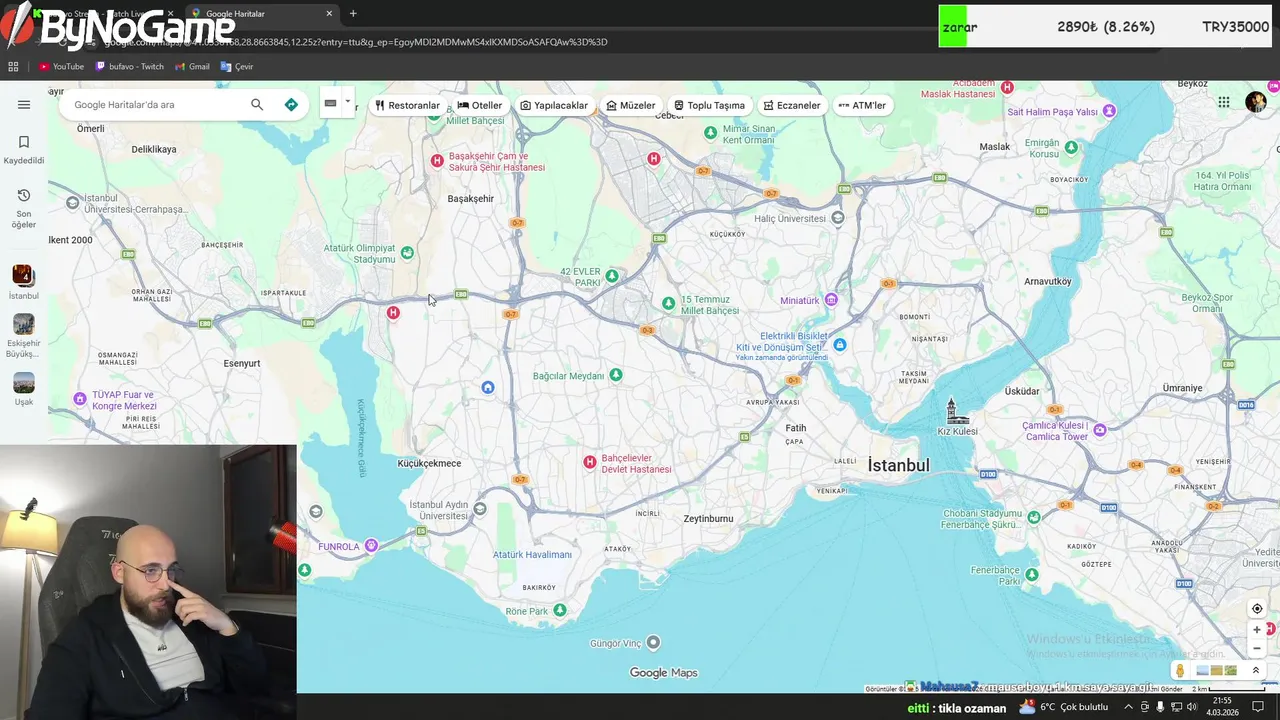This screenshot has width=1280, height=720.
Task: Select the first map layer thumbnail
Action: (x=1202, y=671)
